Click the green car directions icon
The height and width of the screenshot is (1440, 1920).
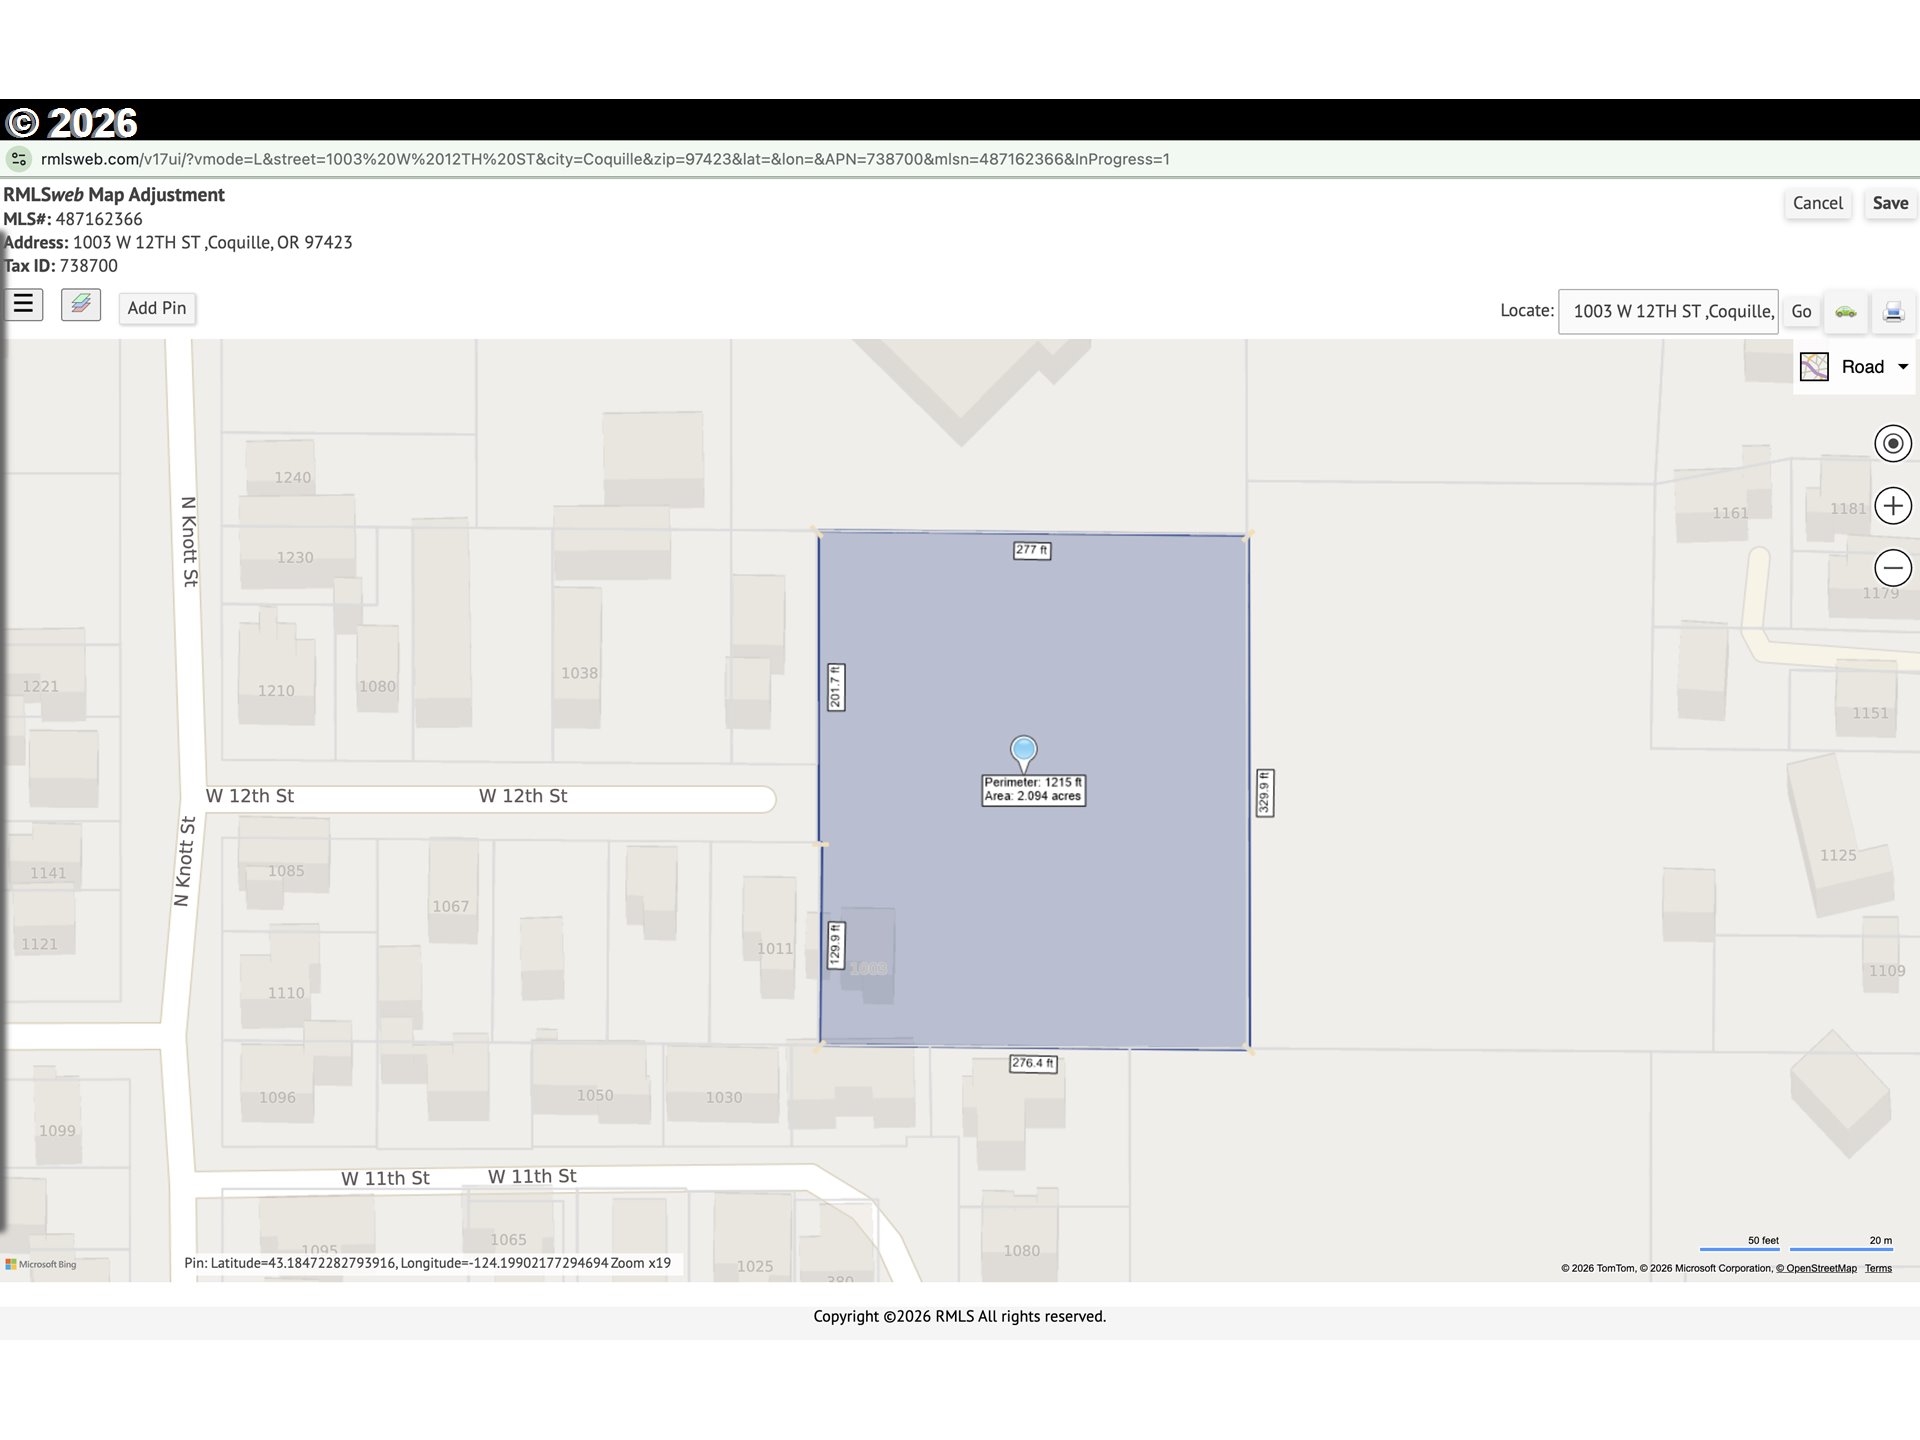point(1846,312)
